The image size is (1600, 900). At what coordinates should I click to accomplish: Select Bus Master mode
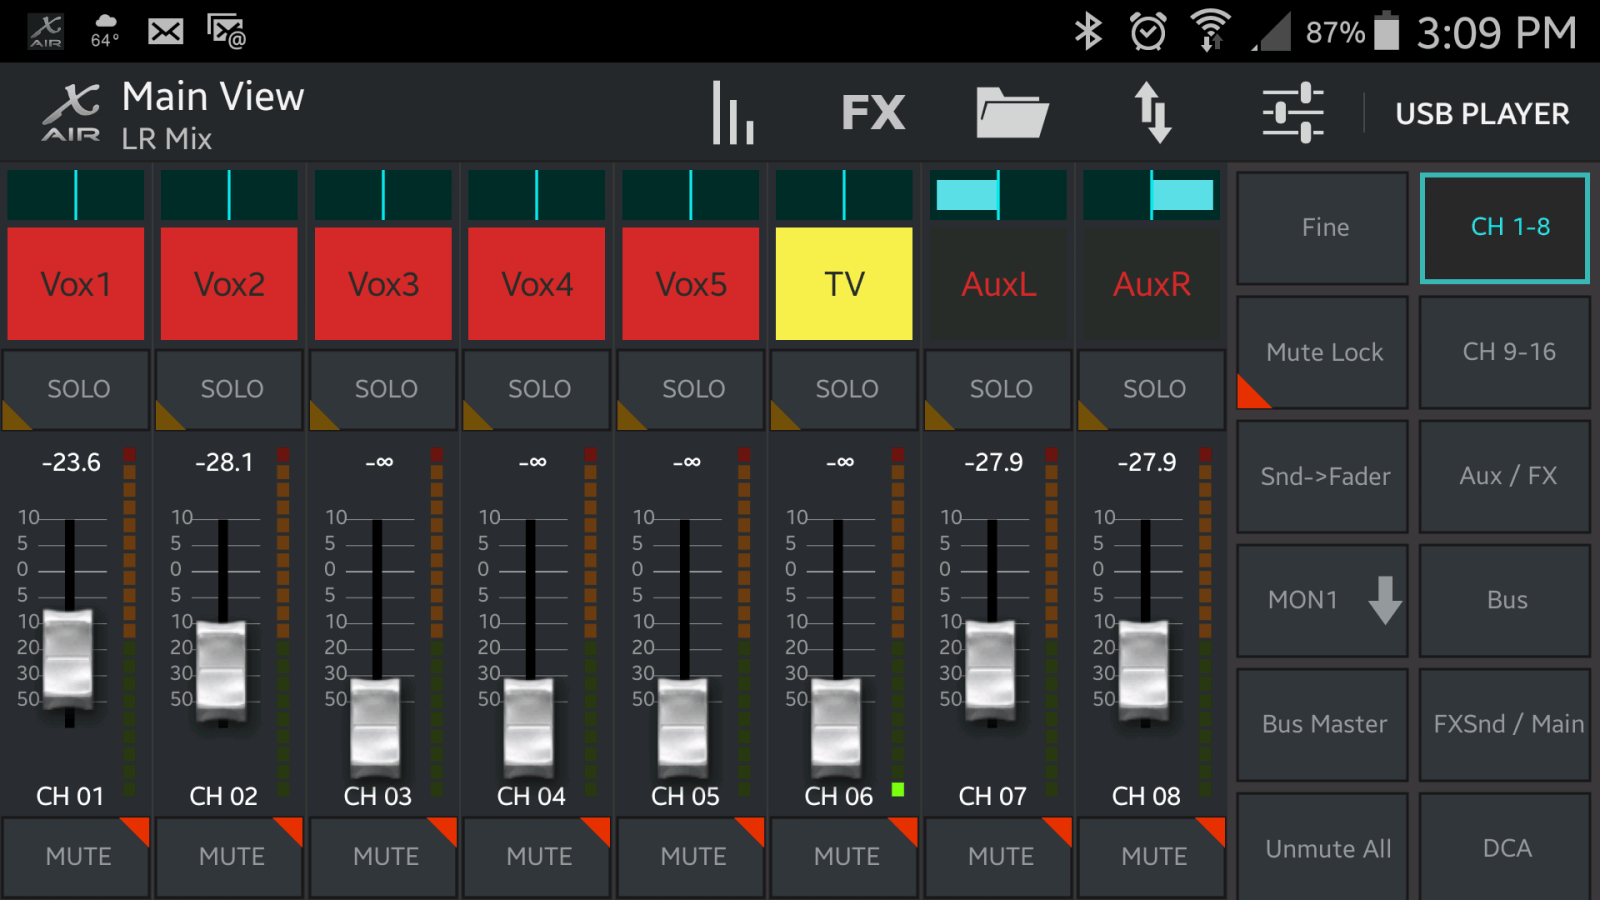[x=1322, y=723]
